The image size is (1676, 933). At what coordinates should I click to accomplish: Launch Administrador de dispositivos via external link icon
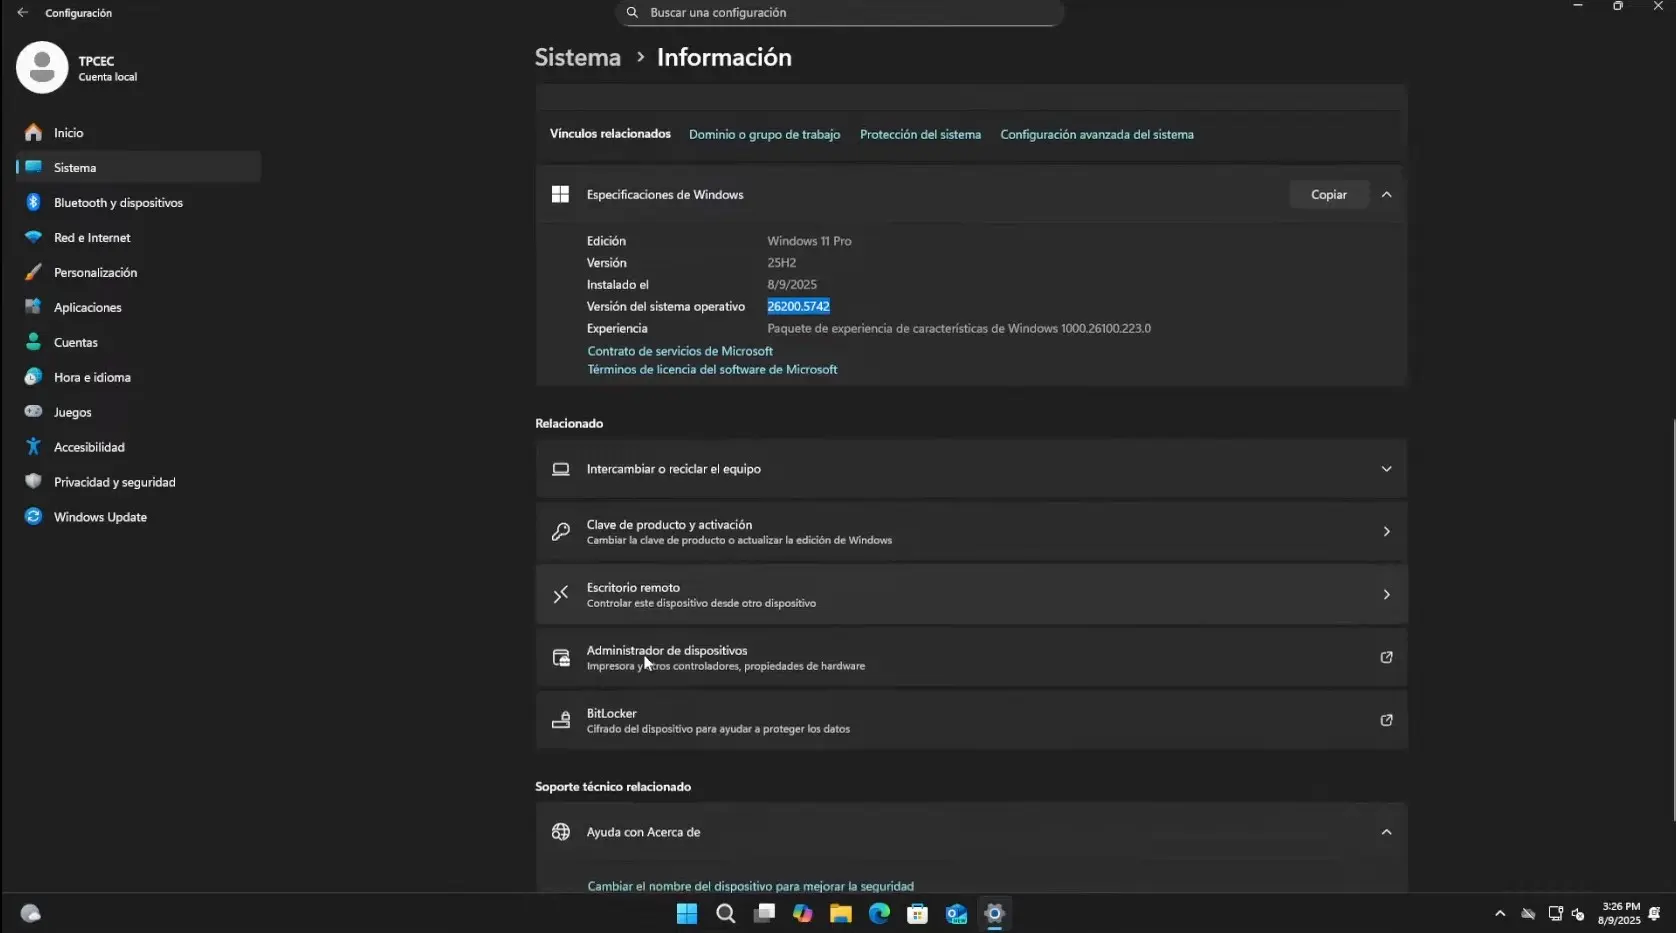(1386, 657)
